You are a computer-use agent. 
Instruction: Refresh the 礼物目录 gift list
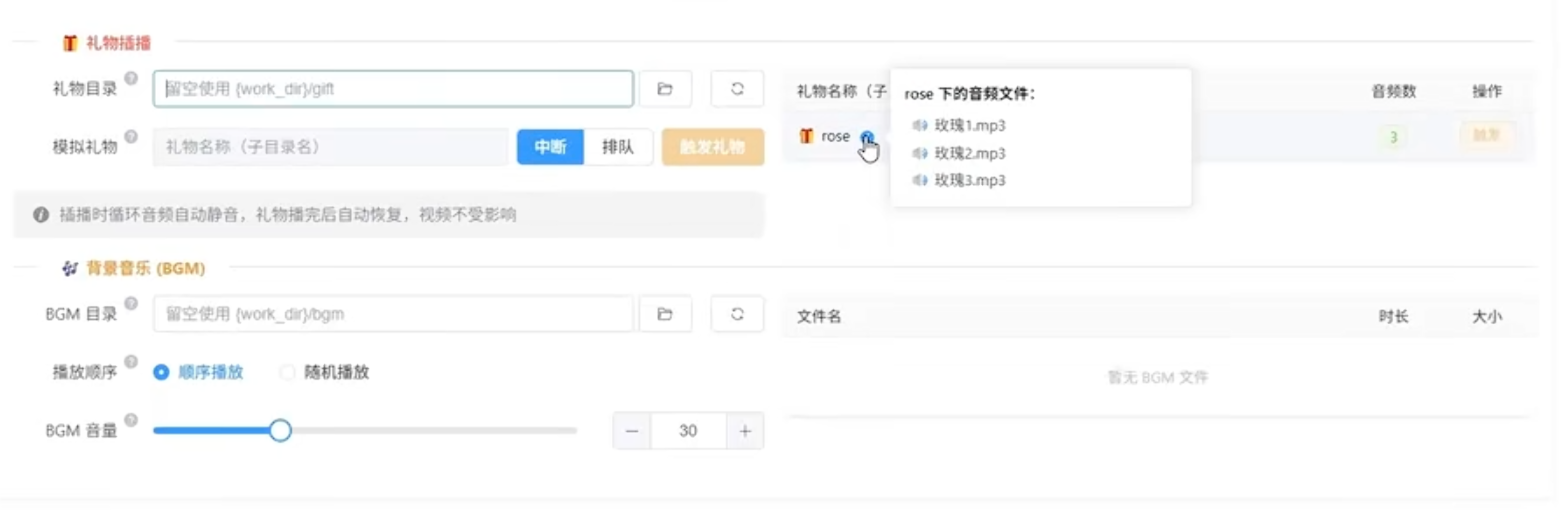737,89
